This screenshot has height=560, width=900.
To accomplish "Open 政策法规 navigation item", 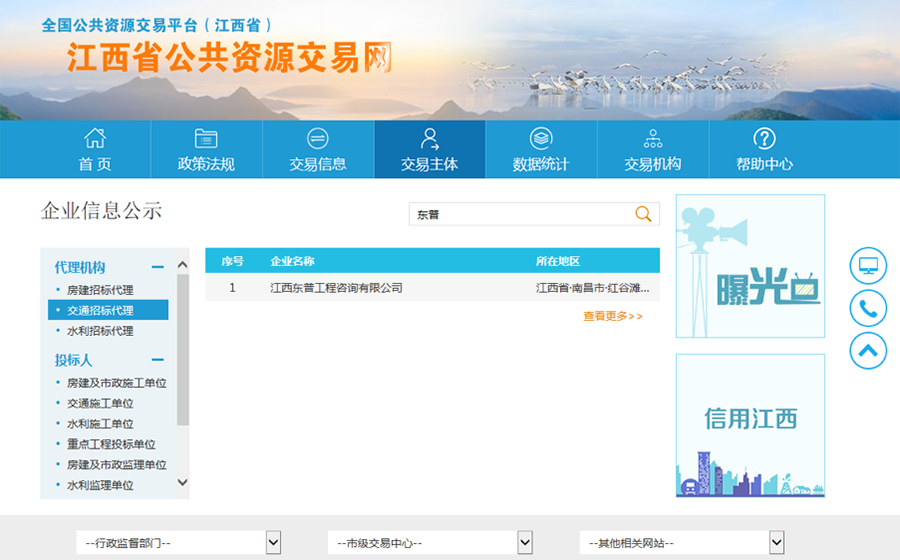I will (x=206, y=150).
